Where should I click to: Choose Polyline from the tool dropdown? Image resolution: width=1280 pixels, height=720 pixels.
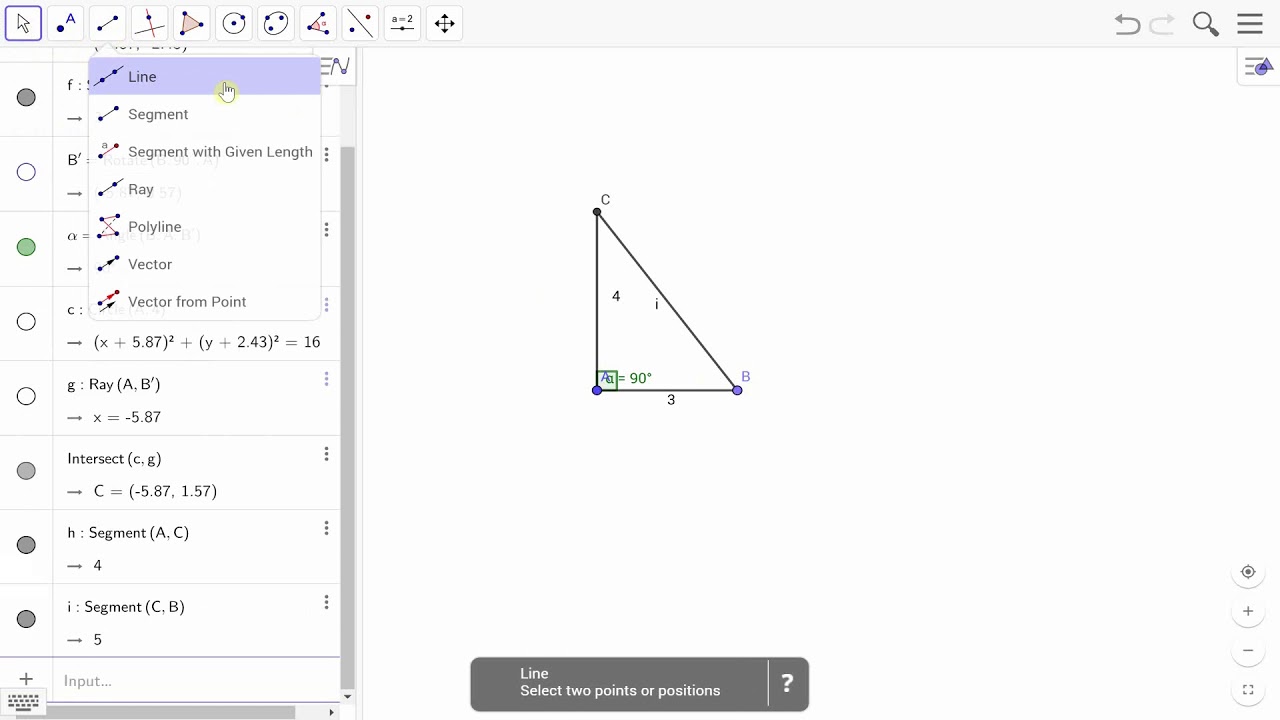[205, 226]
